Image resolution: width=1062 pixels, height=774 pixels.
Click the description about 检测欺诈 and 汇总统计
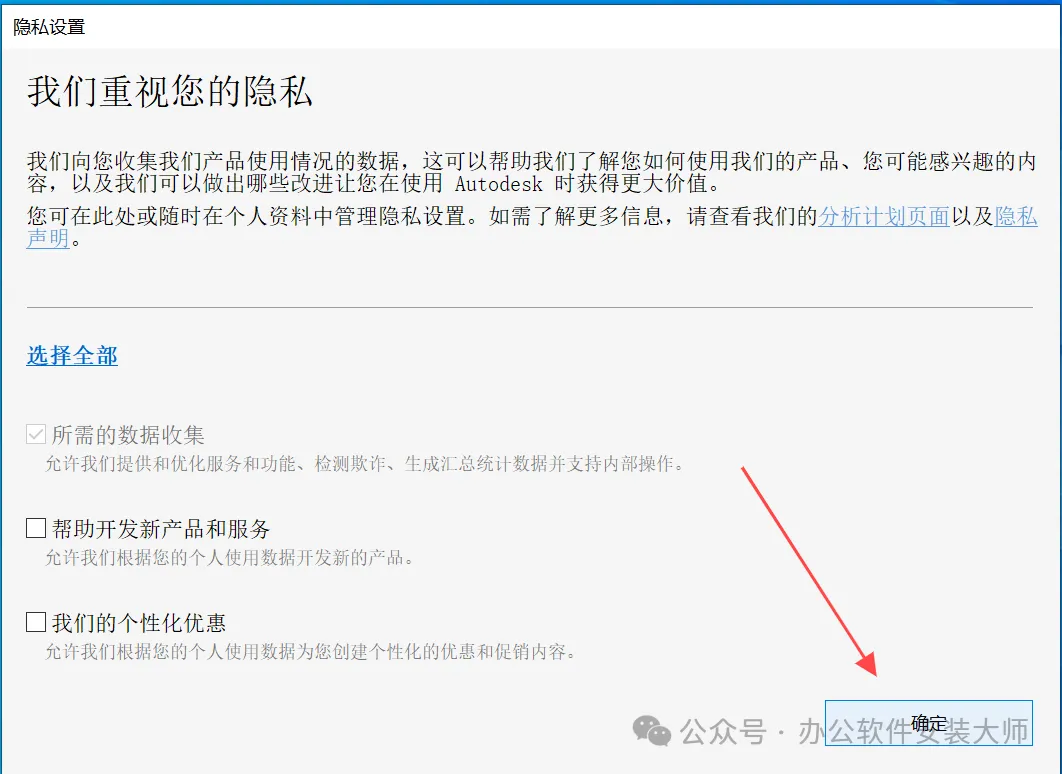(366, 463)
